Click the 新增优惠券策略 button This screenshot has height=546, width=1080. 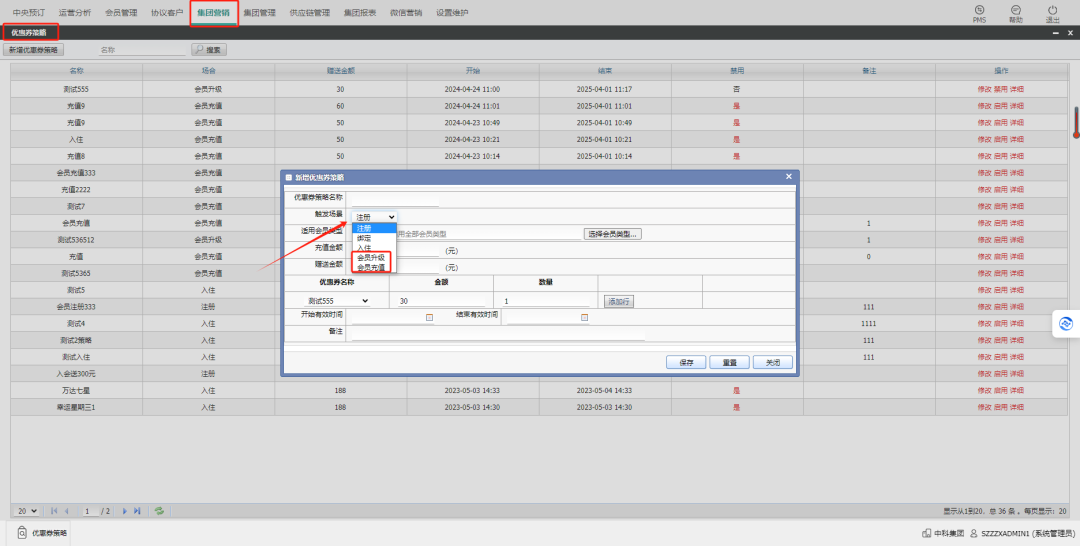point(33,50)
